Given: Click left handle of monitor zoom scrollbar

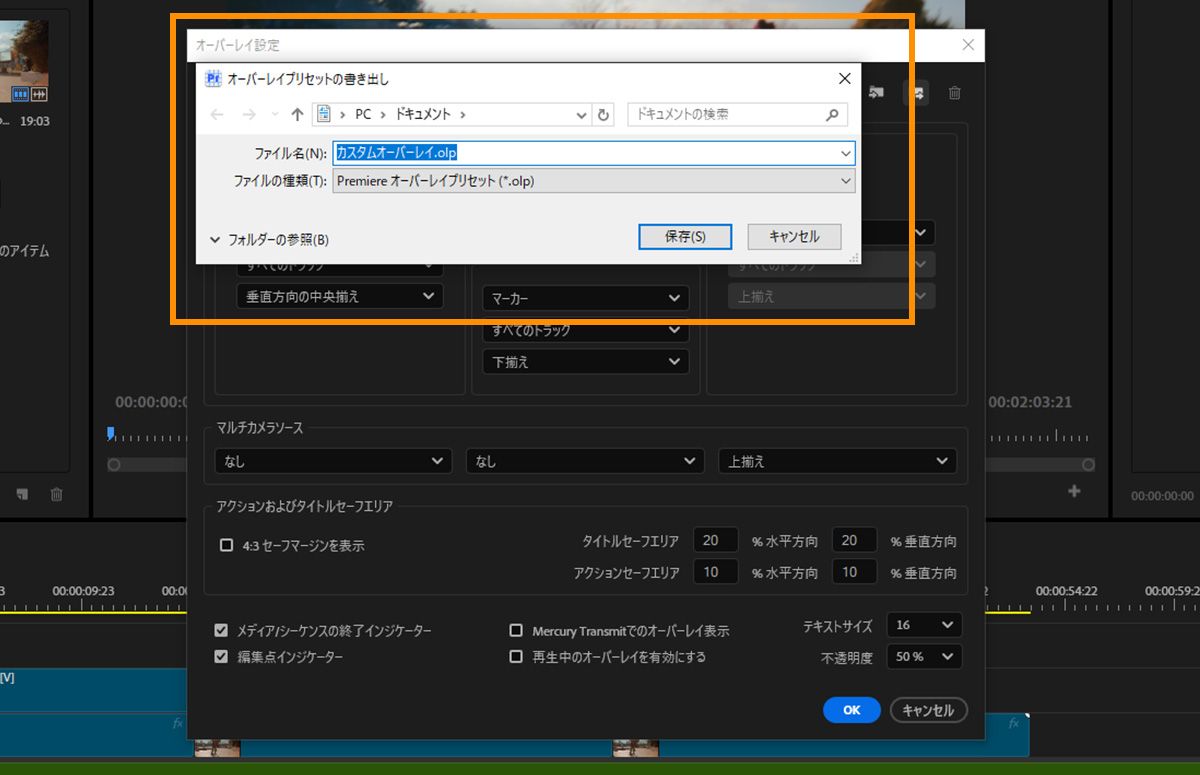Looking at the screenshot, I should click(x=114, y=465).
